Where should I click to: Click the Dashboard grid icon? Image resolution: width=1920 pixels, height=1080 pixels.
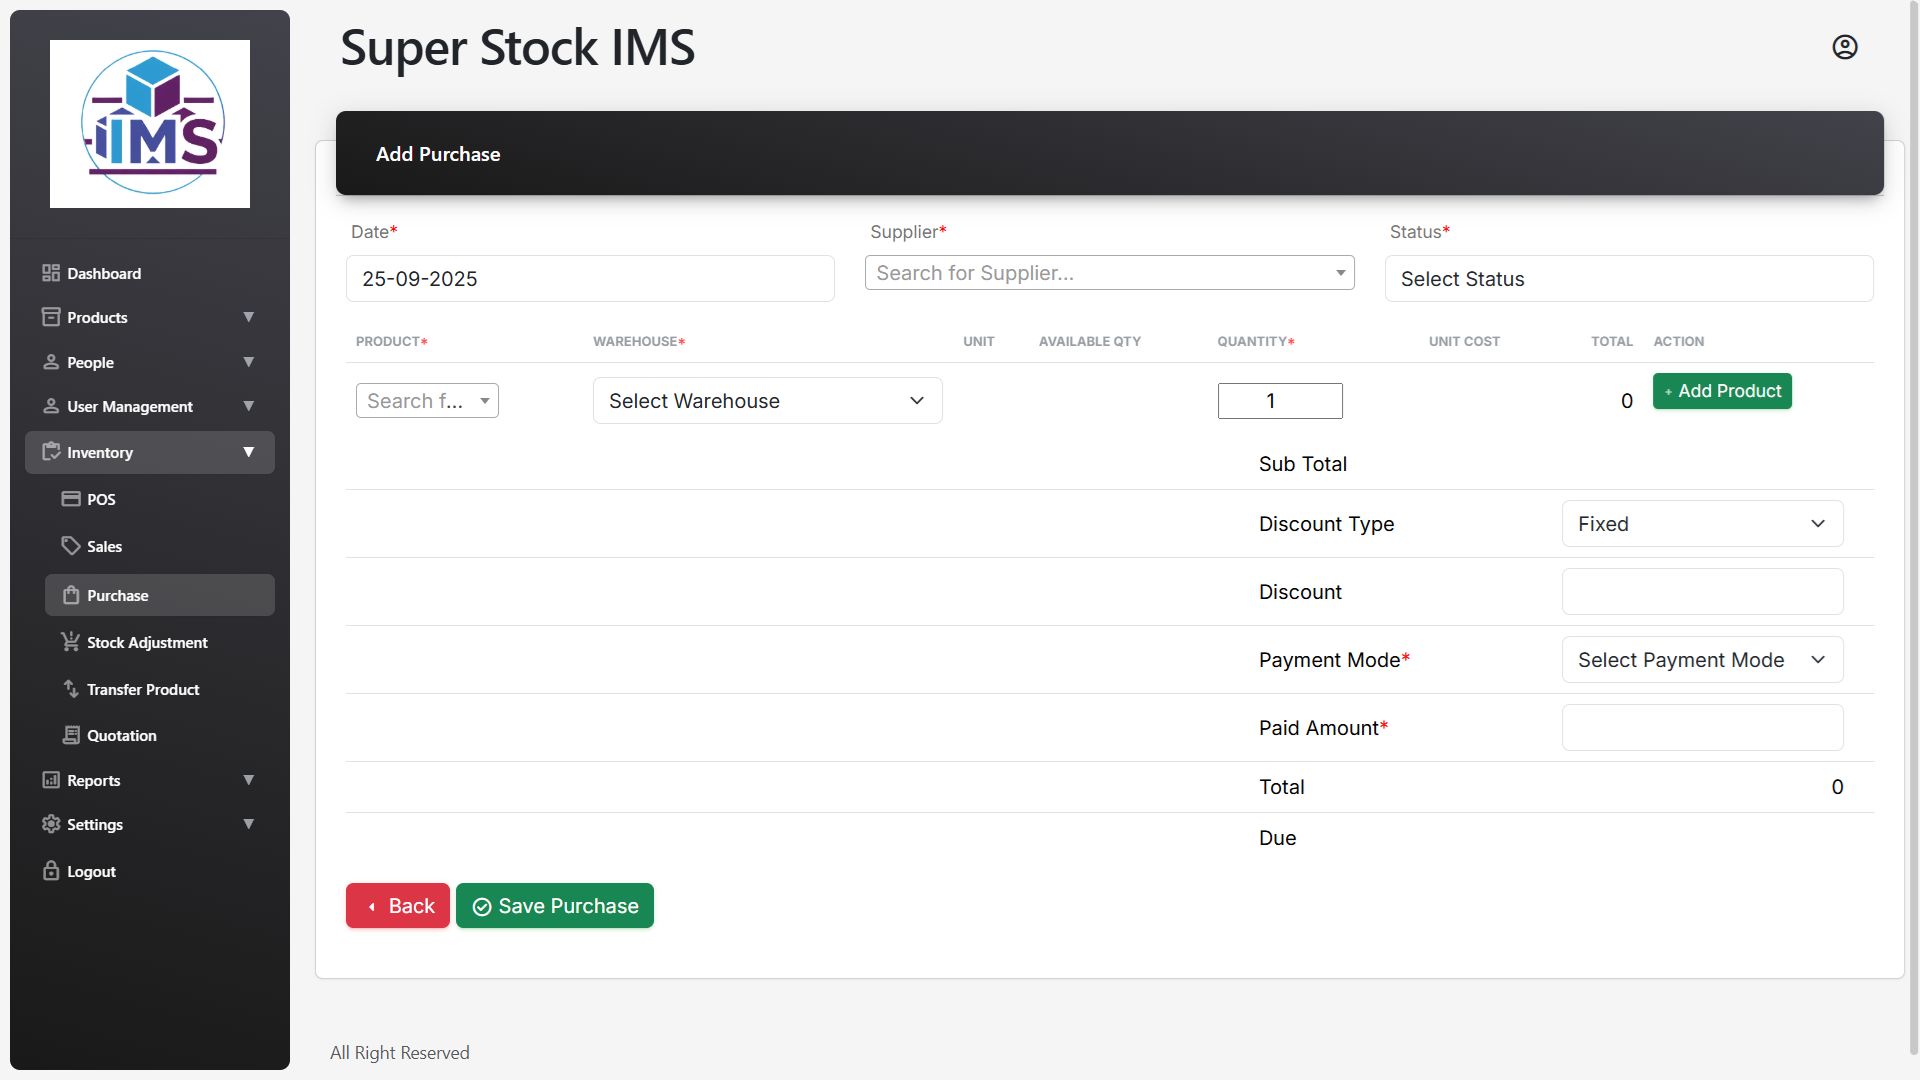pos(51,273)
